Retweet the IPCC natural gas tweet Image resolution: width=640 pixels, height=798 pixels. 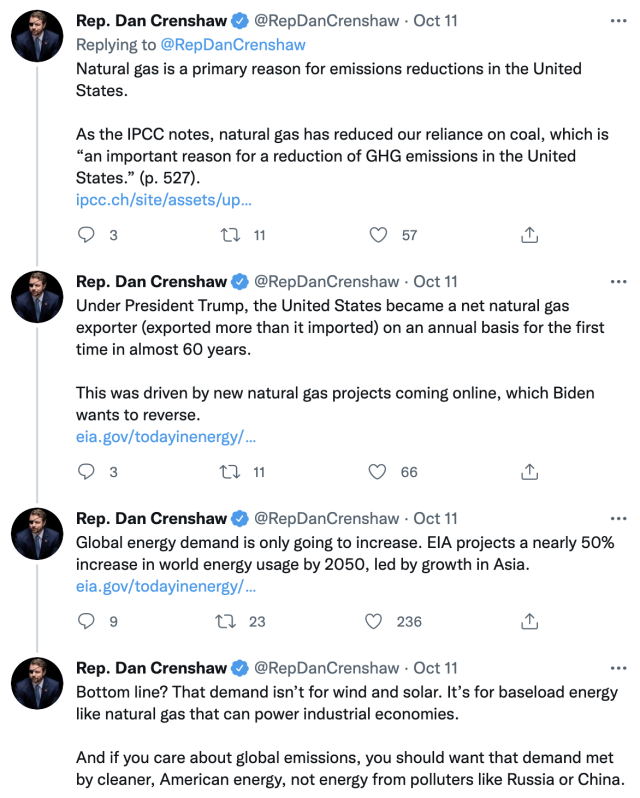point(229,235)
